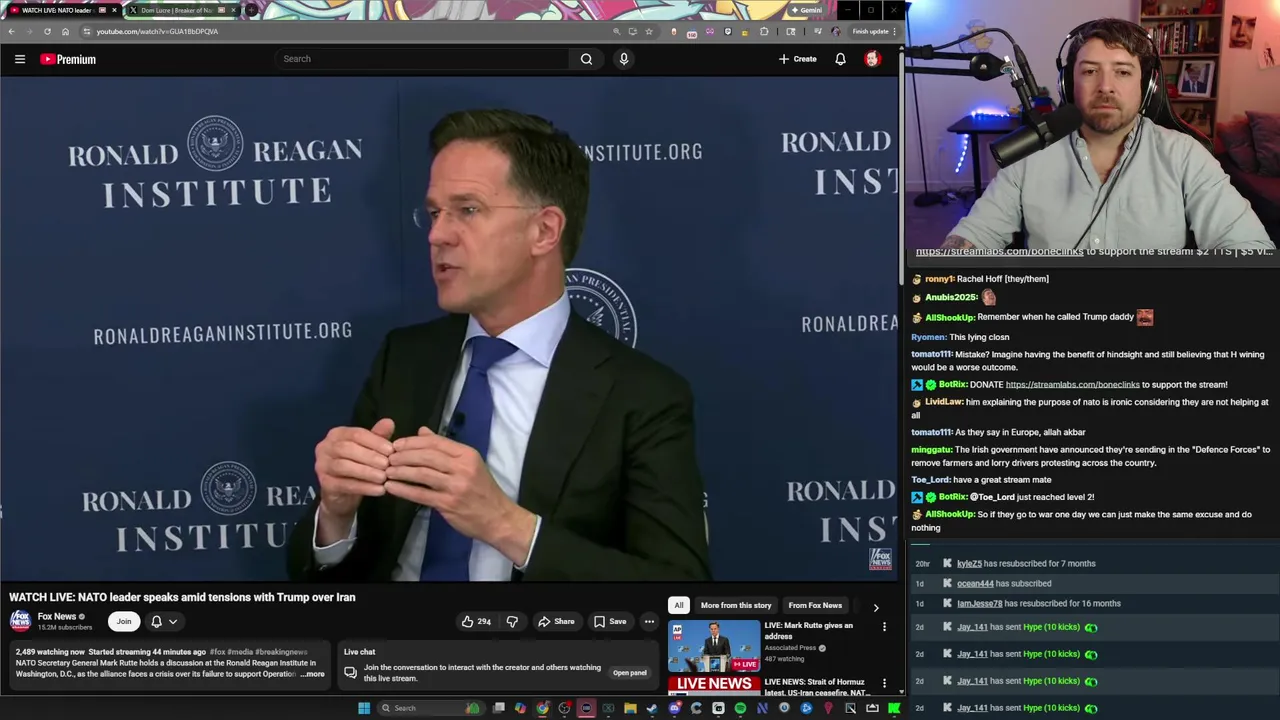Reload the current page

coord(47,31)
